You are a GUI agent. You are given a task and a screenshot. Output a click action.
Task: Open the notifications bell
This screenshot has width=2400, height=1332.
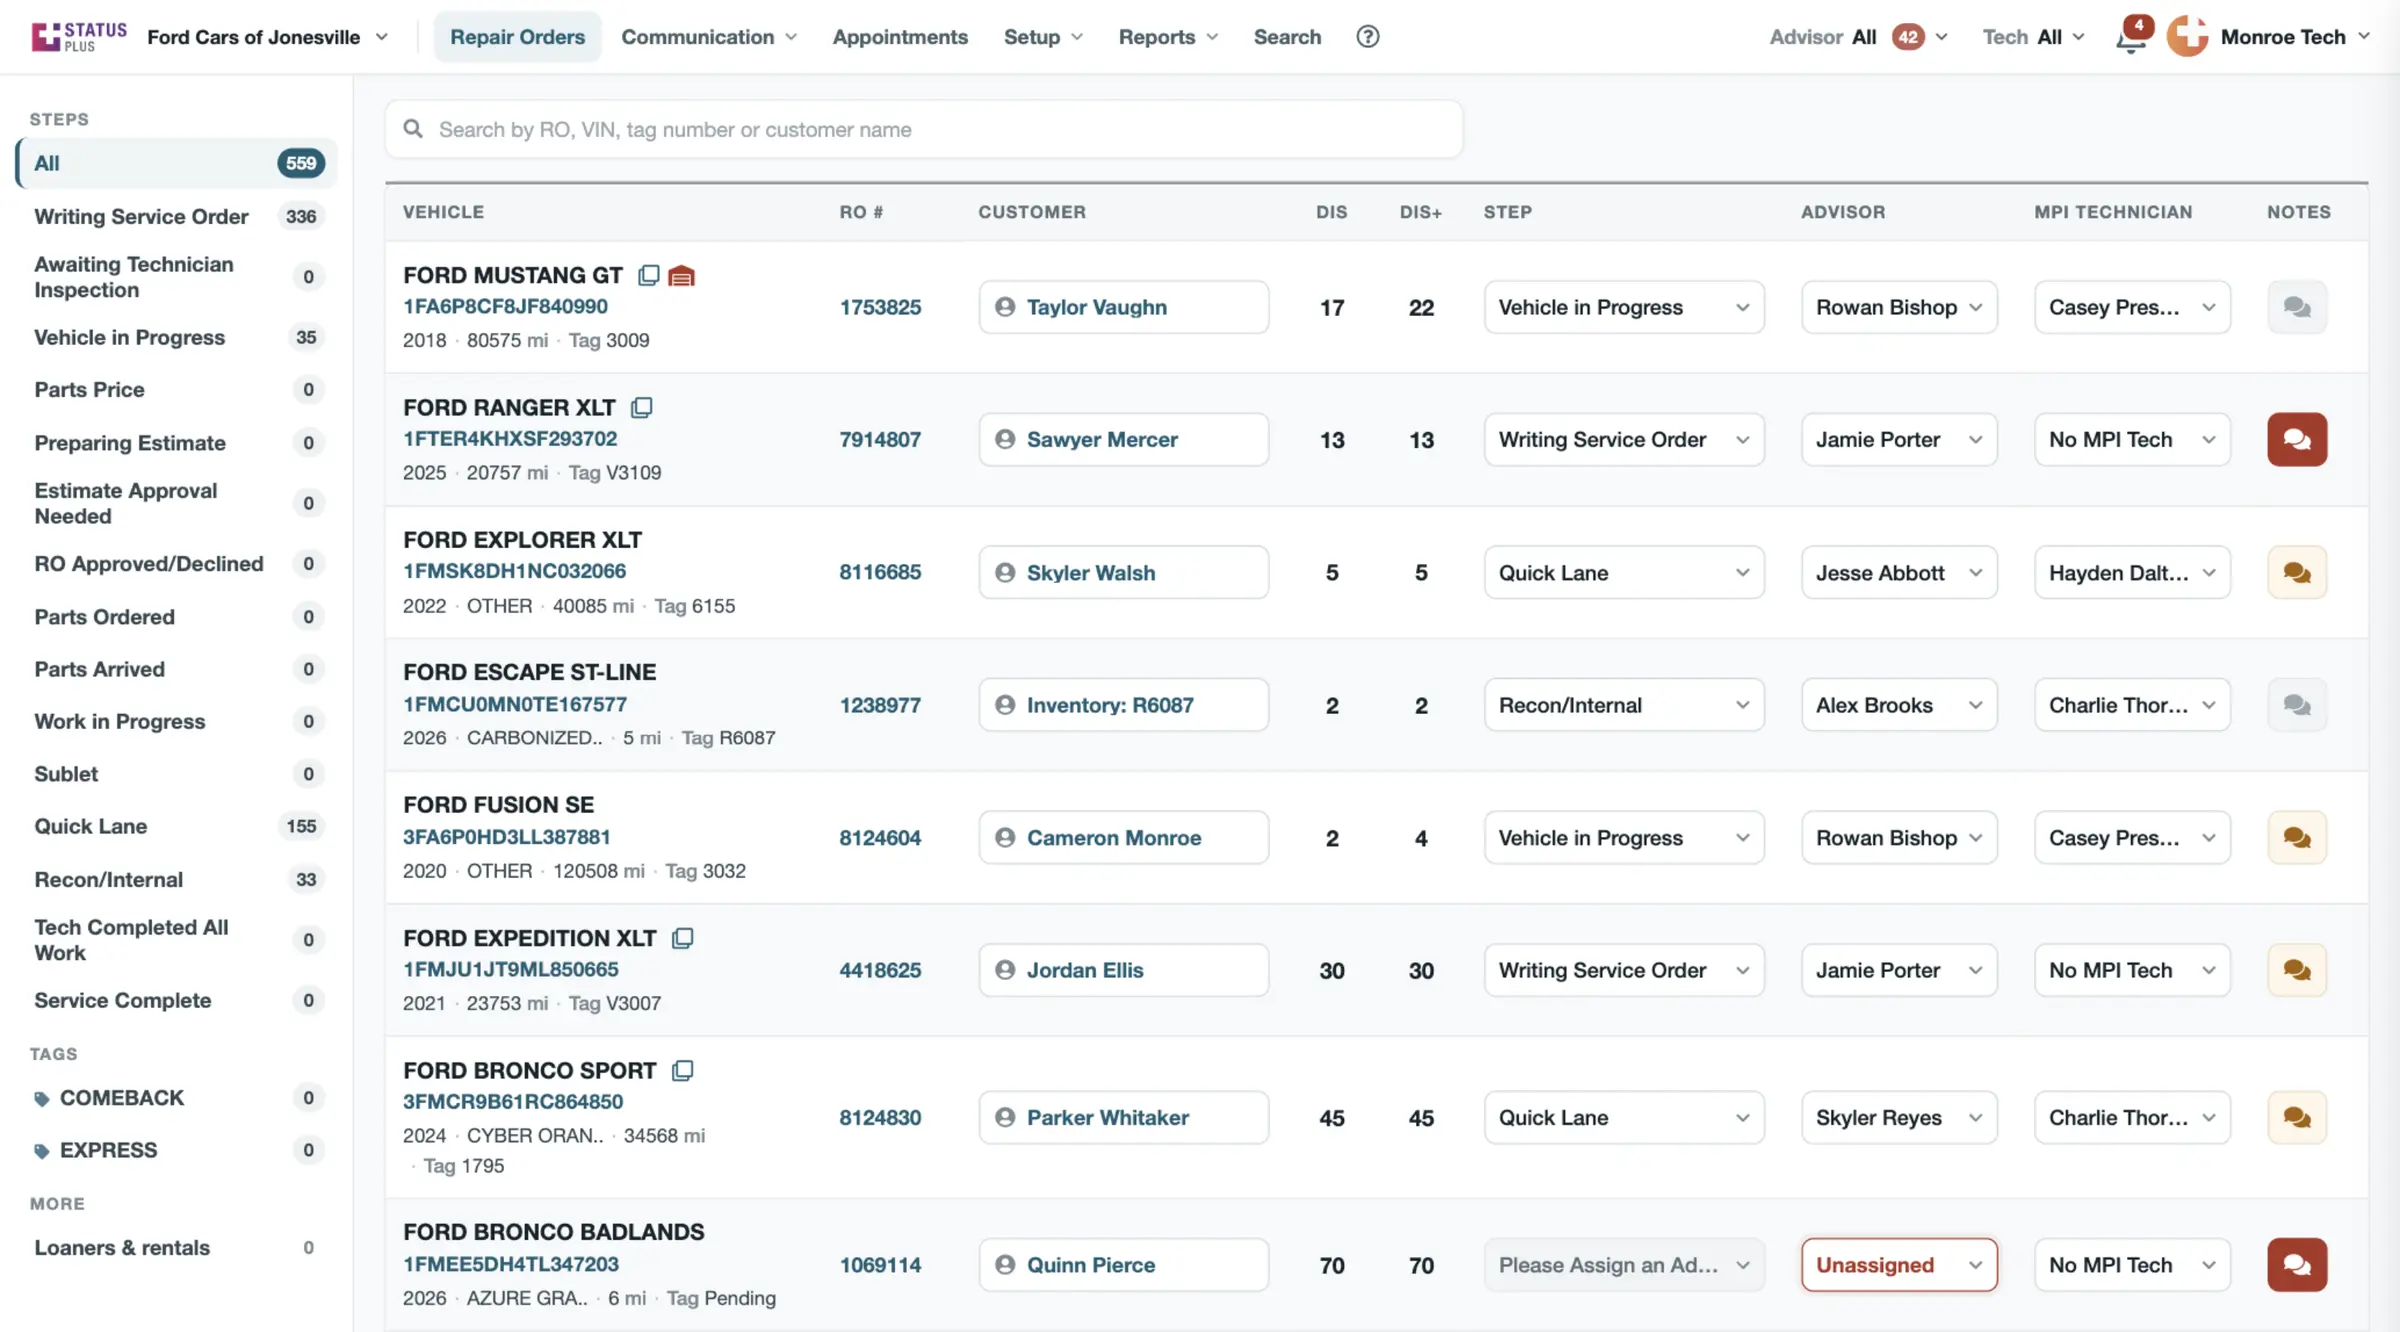point(2131,38)
